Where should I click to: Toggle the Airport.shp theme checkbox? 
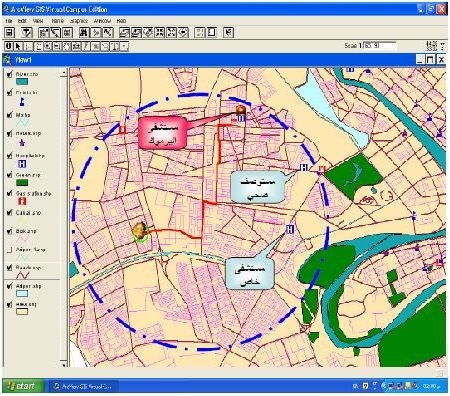9,286
